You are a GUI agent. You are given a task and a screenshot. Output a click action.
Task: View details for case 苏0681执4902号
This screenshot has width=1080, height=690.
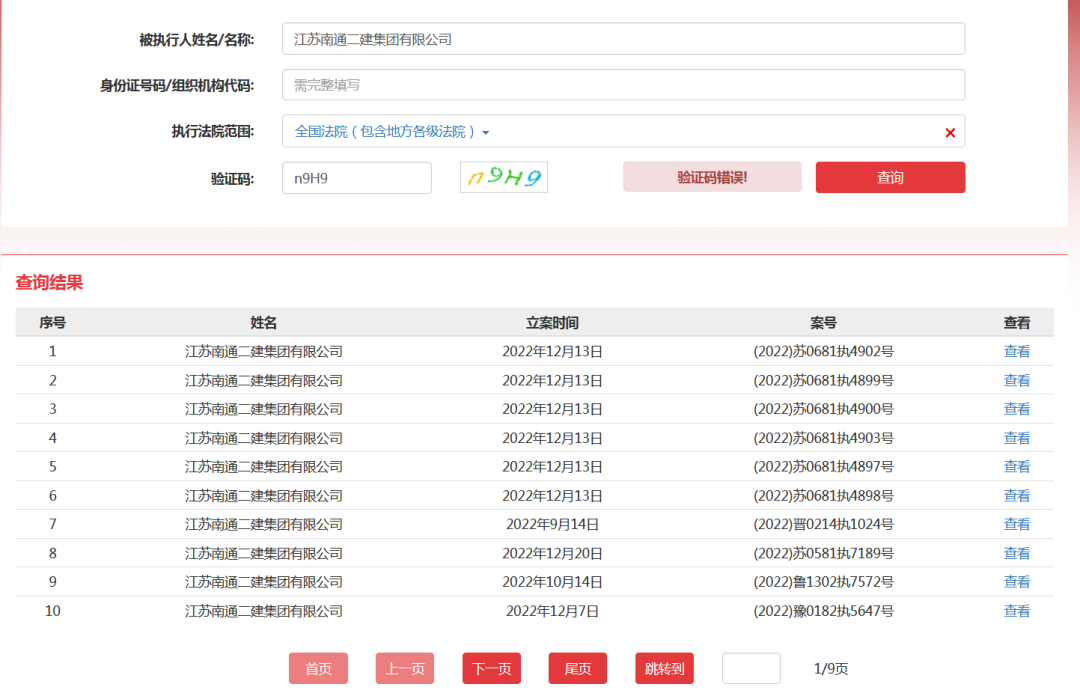click(x=1017, y=351)
